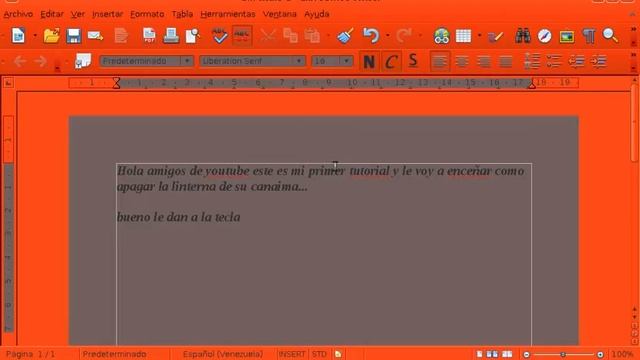The height and width of the screenshot is (360, 640).
Task: Expand the Predeterminado paragraph style dropdown
Action: (187, 61)
